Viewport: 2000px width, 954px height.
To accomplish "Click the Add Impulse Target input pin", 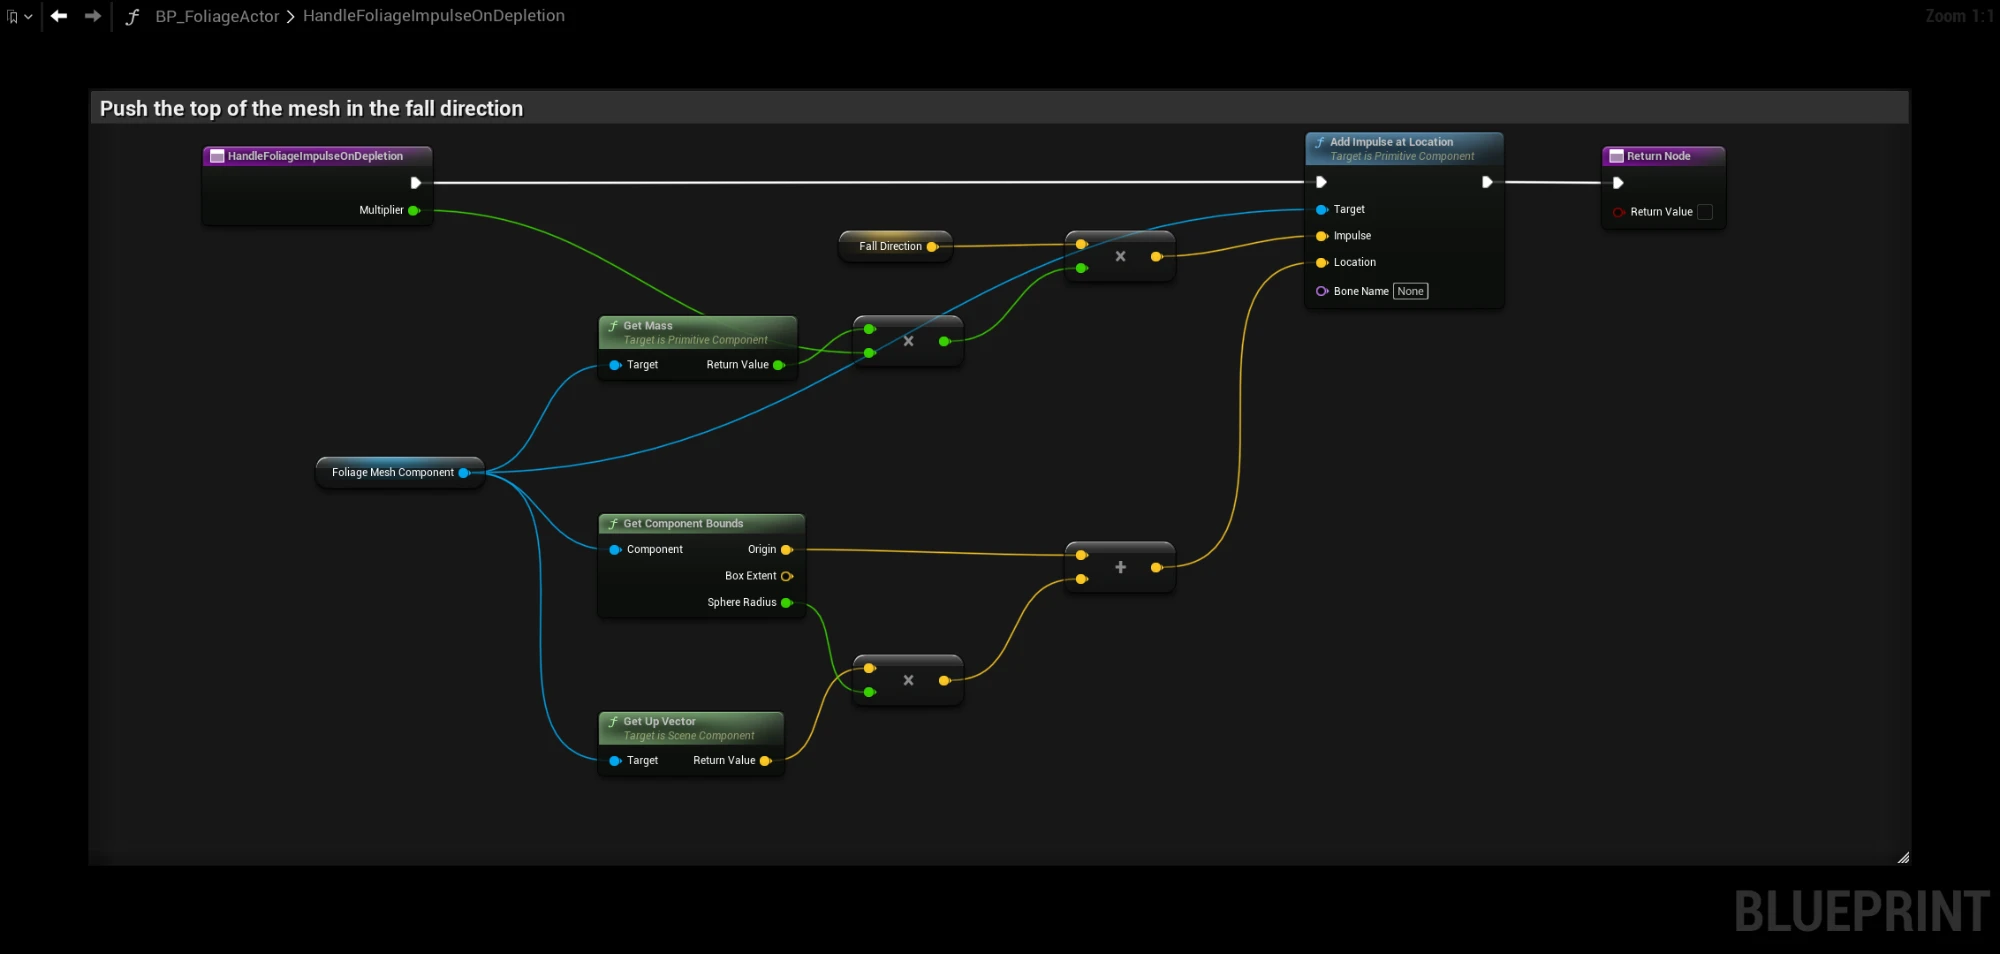I will [x=1322, y=210].
